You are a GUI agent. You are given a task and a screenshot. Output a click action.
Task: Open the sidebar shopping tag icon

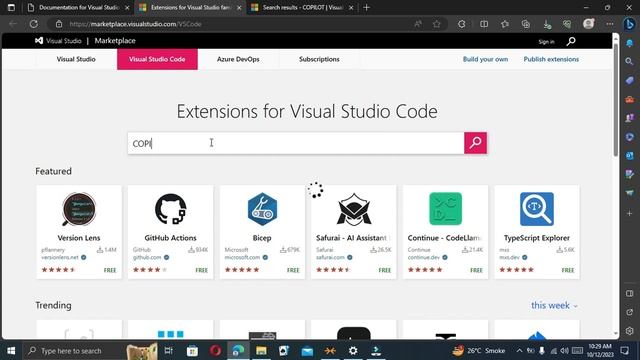(629, 80)
